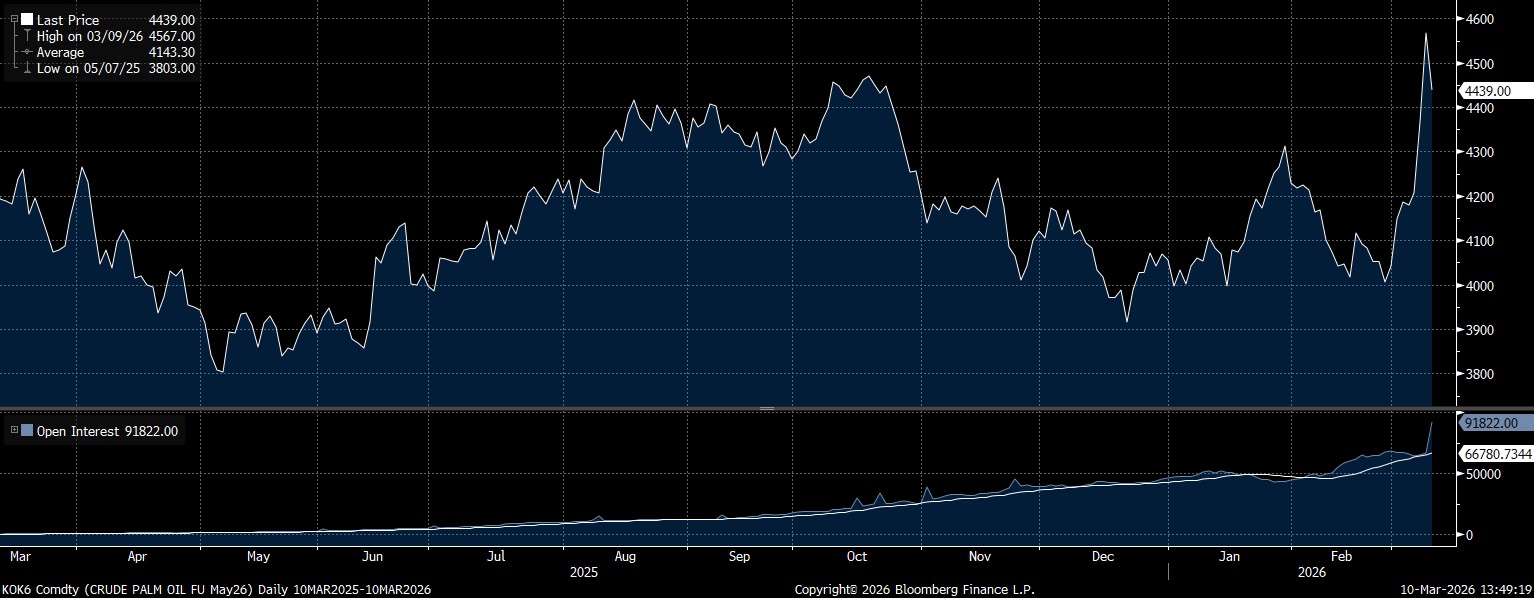Screen dimensions: 1534x598
Task: Collapse the Last Price legend tree
Action: (14, 19)
